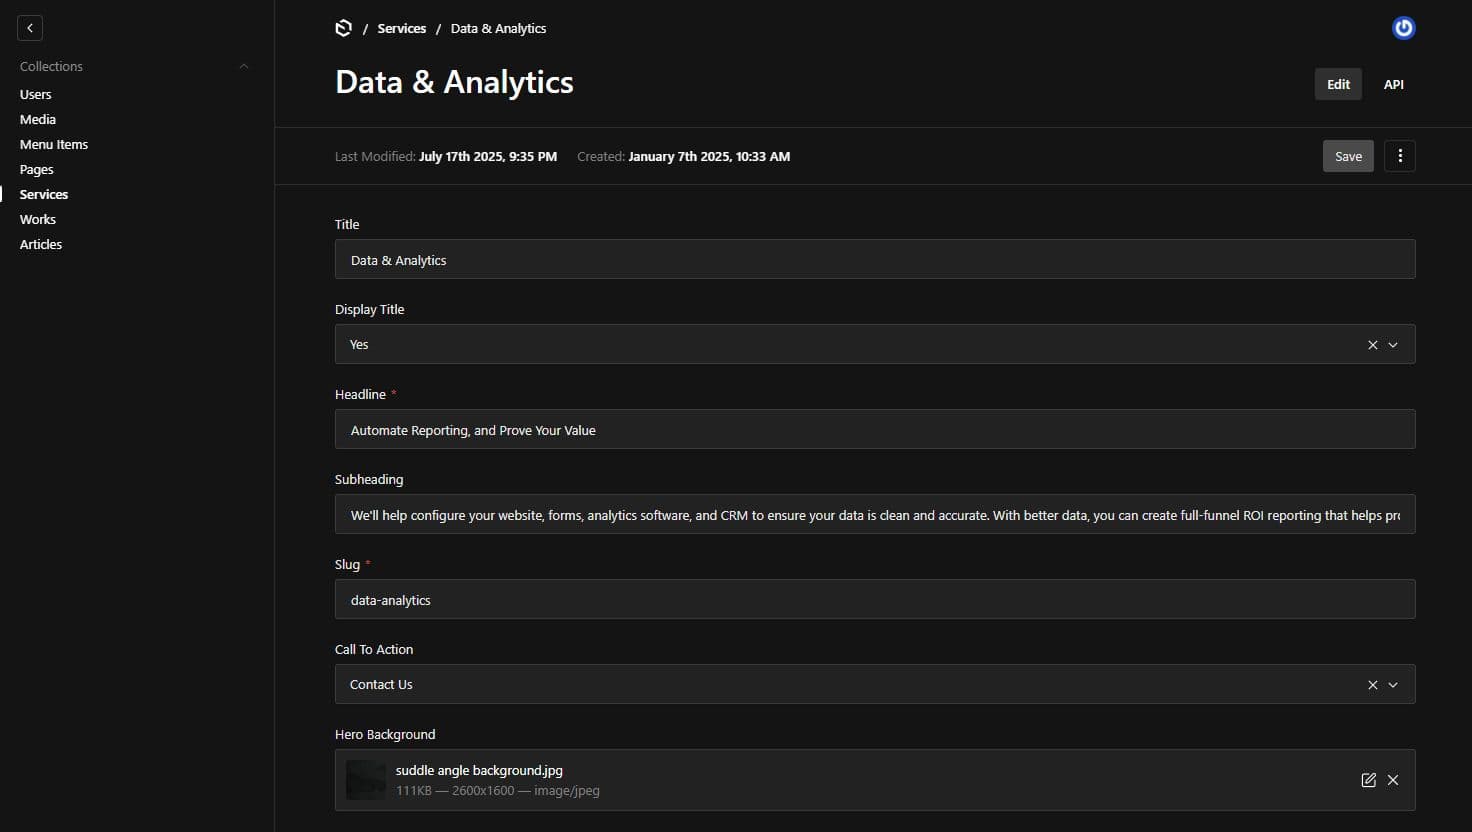1472x832 pixels.
Task: Remove the suddle angle background.jpg upload
Action: tap(1393, 780)
